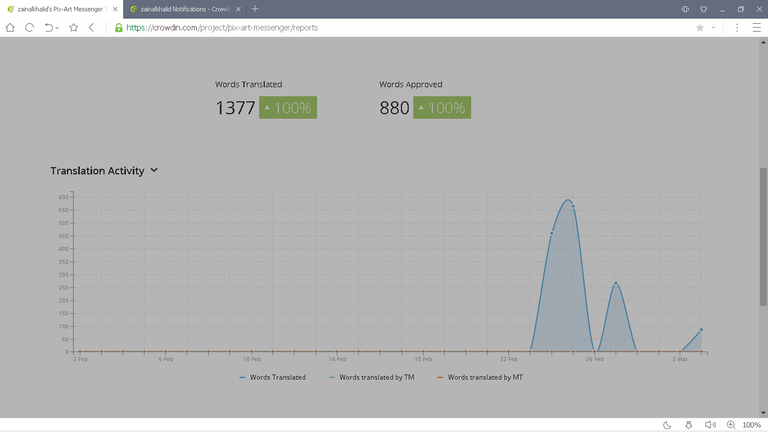Toggle the Words Translated legend series
The width and height of the screenshot is (768, 432).
click(273, 377)
